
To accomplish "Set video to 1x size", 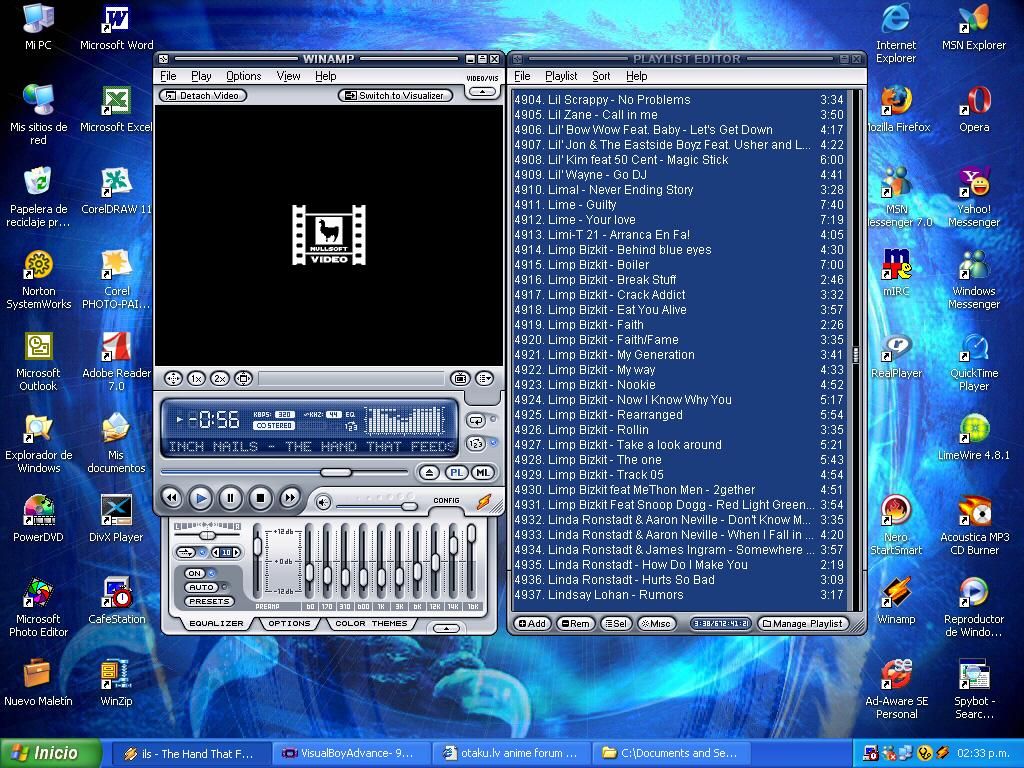I will pos(197,378).
